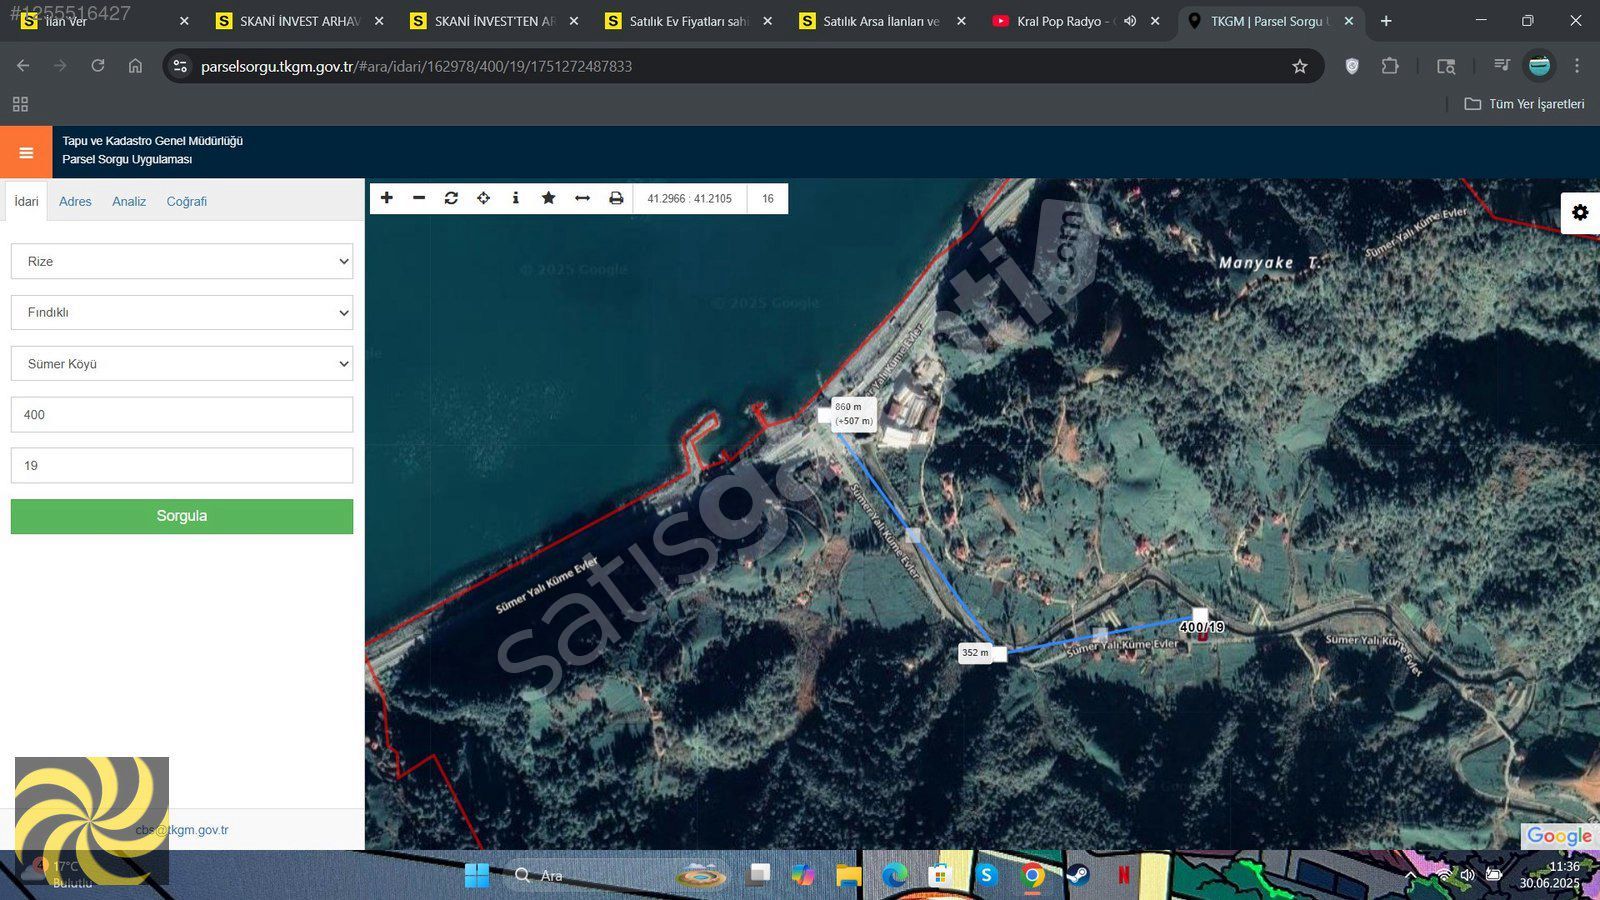Screen dimensions: 1600x900
Task: Zoom in the map with plus icon
Action: pyautogui.click(x=387, y=198)
